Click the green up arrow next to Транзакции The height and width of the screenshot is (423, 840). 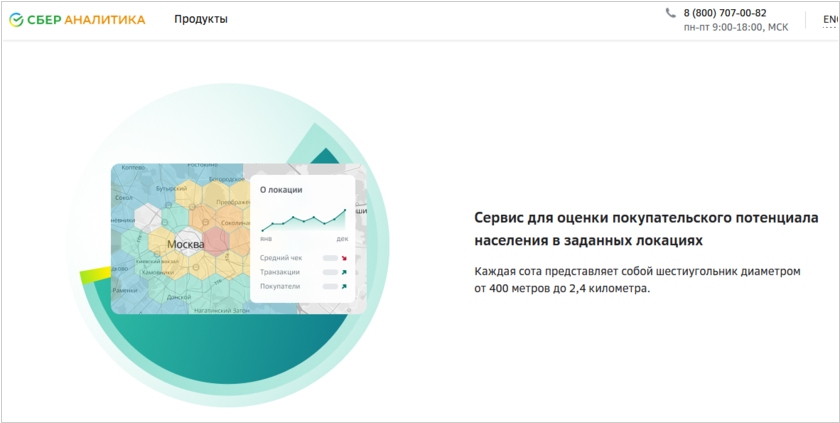tap(344, 272)
